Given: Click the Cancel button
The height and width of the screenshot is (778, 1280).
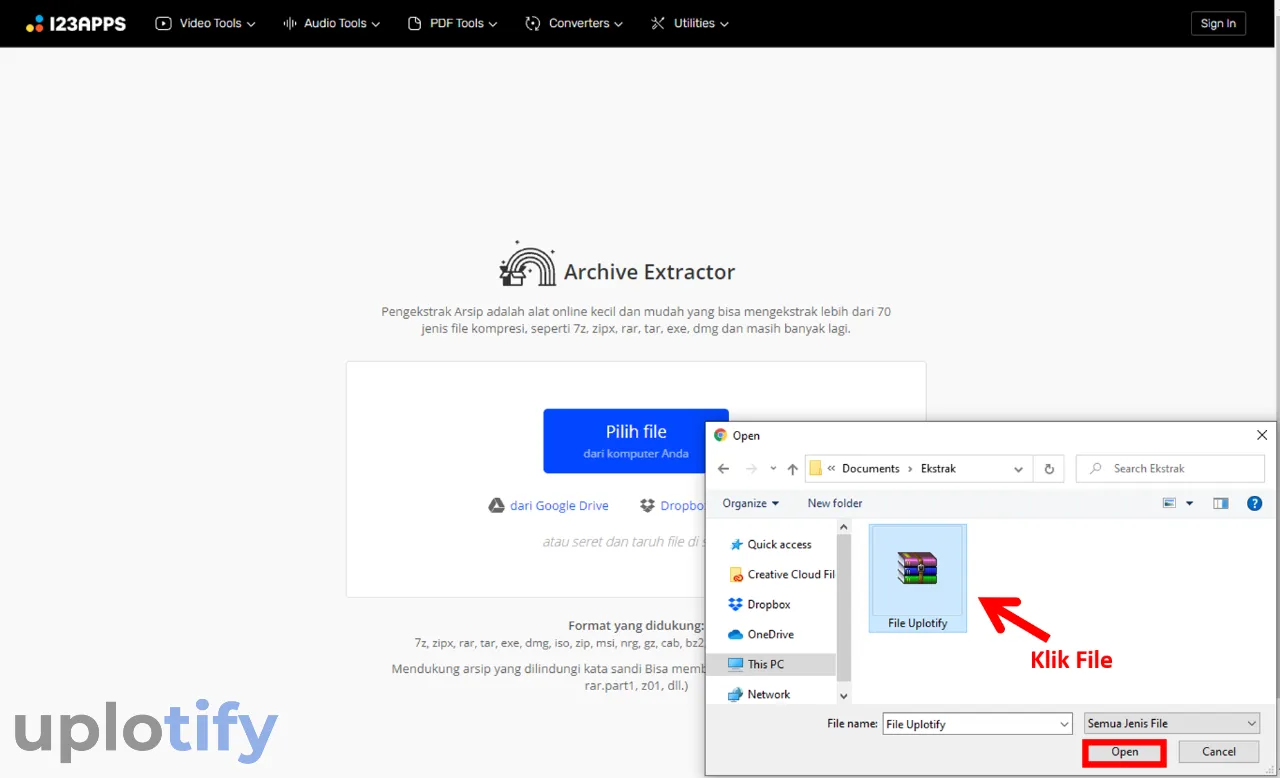Looking at the screenshot, I should [1218, 752].
